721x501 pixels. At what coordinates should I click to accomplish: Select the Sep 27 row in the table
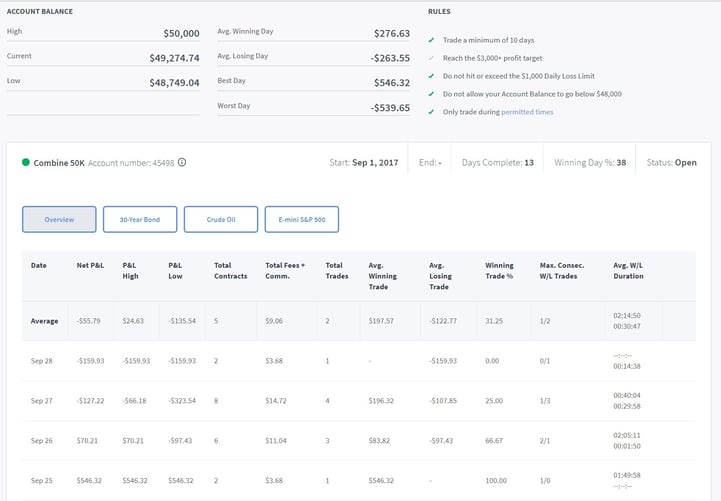(x=40, y=400)
